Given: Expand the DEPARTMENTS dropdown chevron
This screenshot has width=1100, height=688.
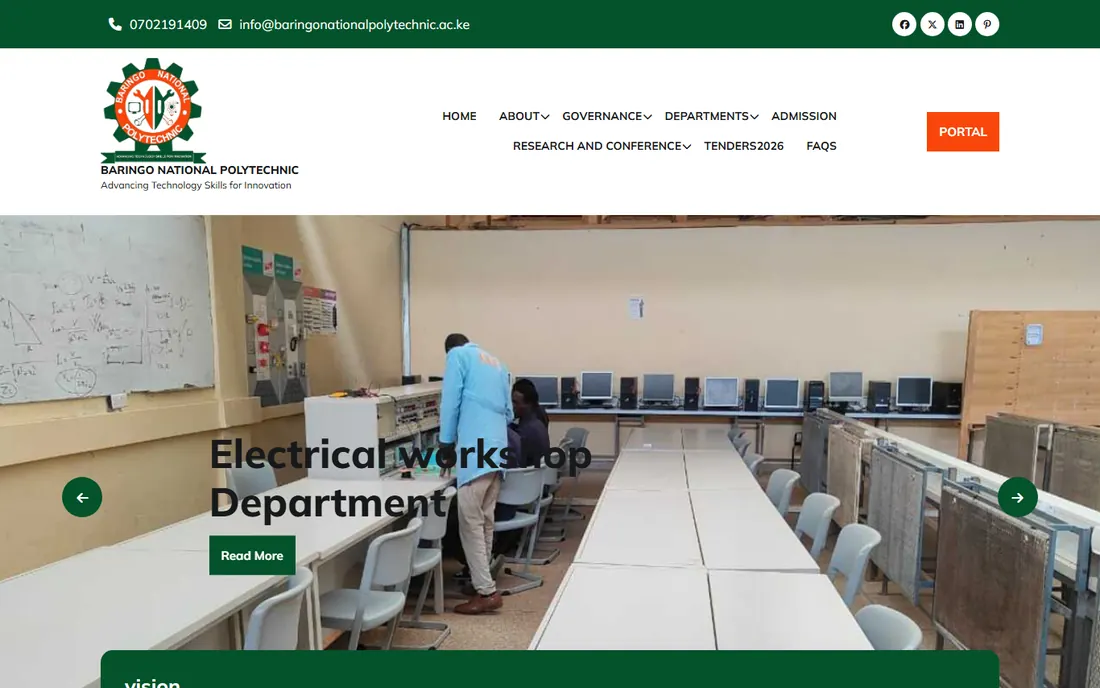Looking at the screenshot, I should tap(754, 117).
